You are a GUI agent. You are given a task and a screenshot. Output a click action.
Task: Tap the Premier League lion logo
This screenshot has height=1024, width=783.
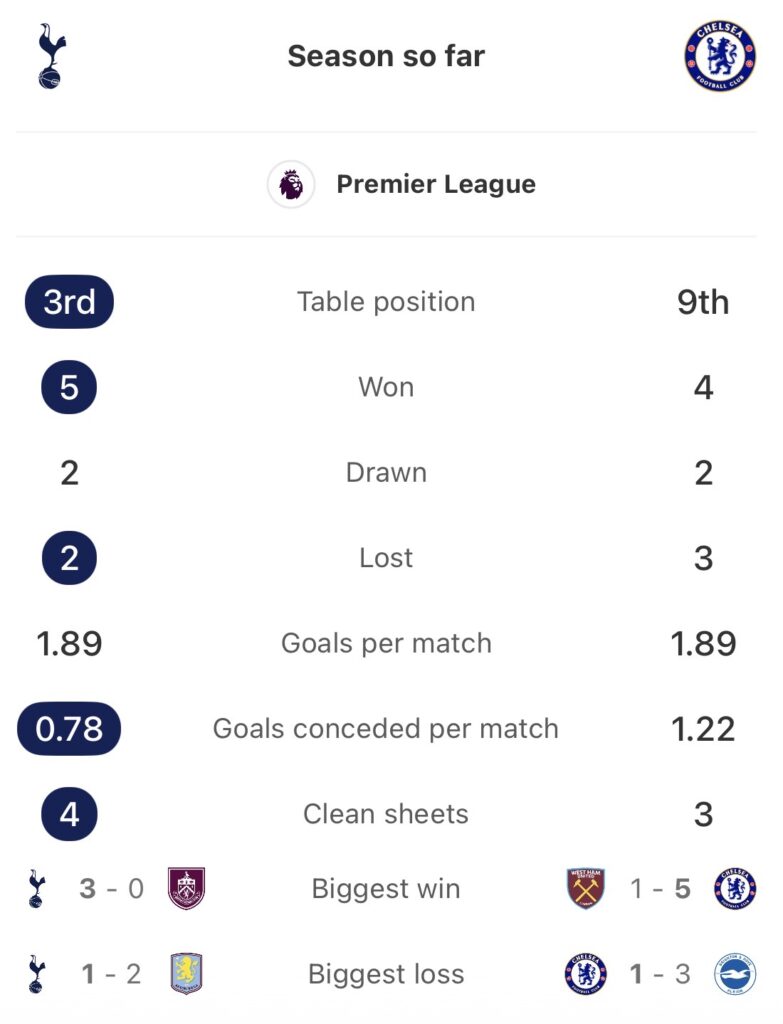click(291, 185)
